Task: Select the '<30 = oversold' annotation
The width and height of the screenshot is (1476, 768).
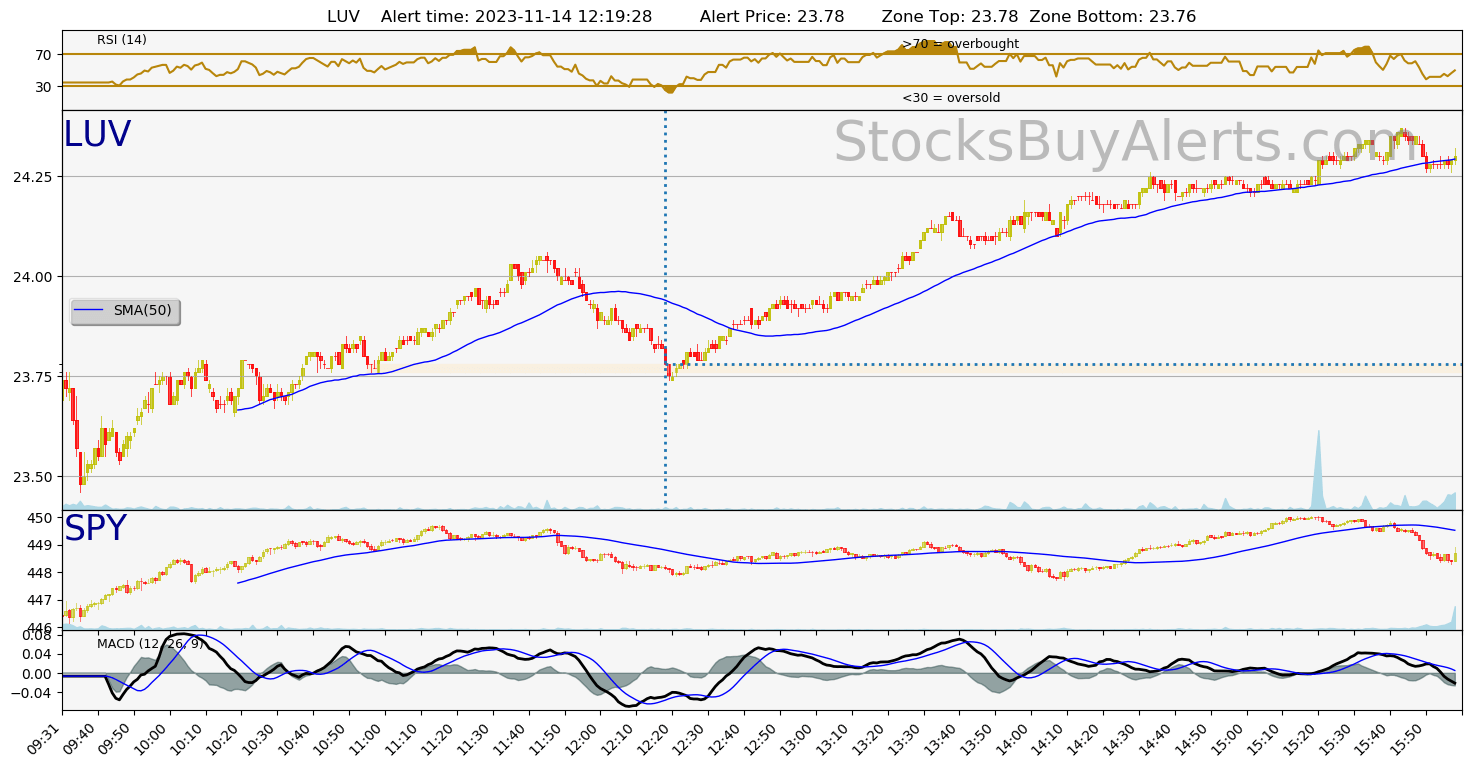Action: pos(951,98)
